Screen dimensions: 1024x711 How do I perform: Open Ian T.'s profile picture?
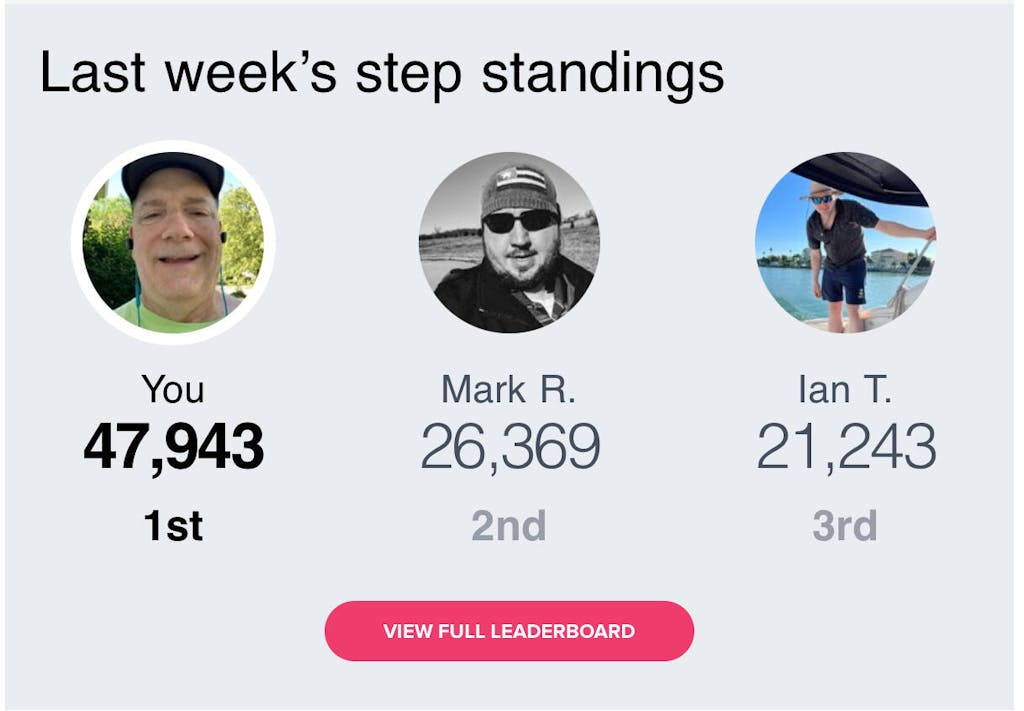845,242
